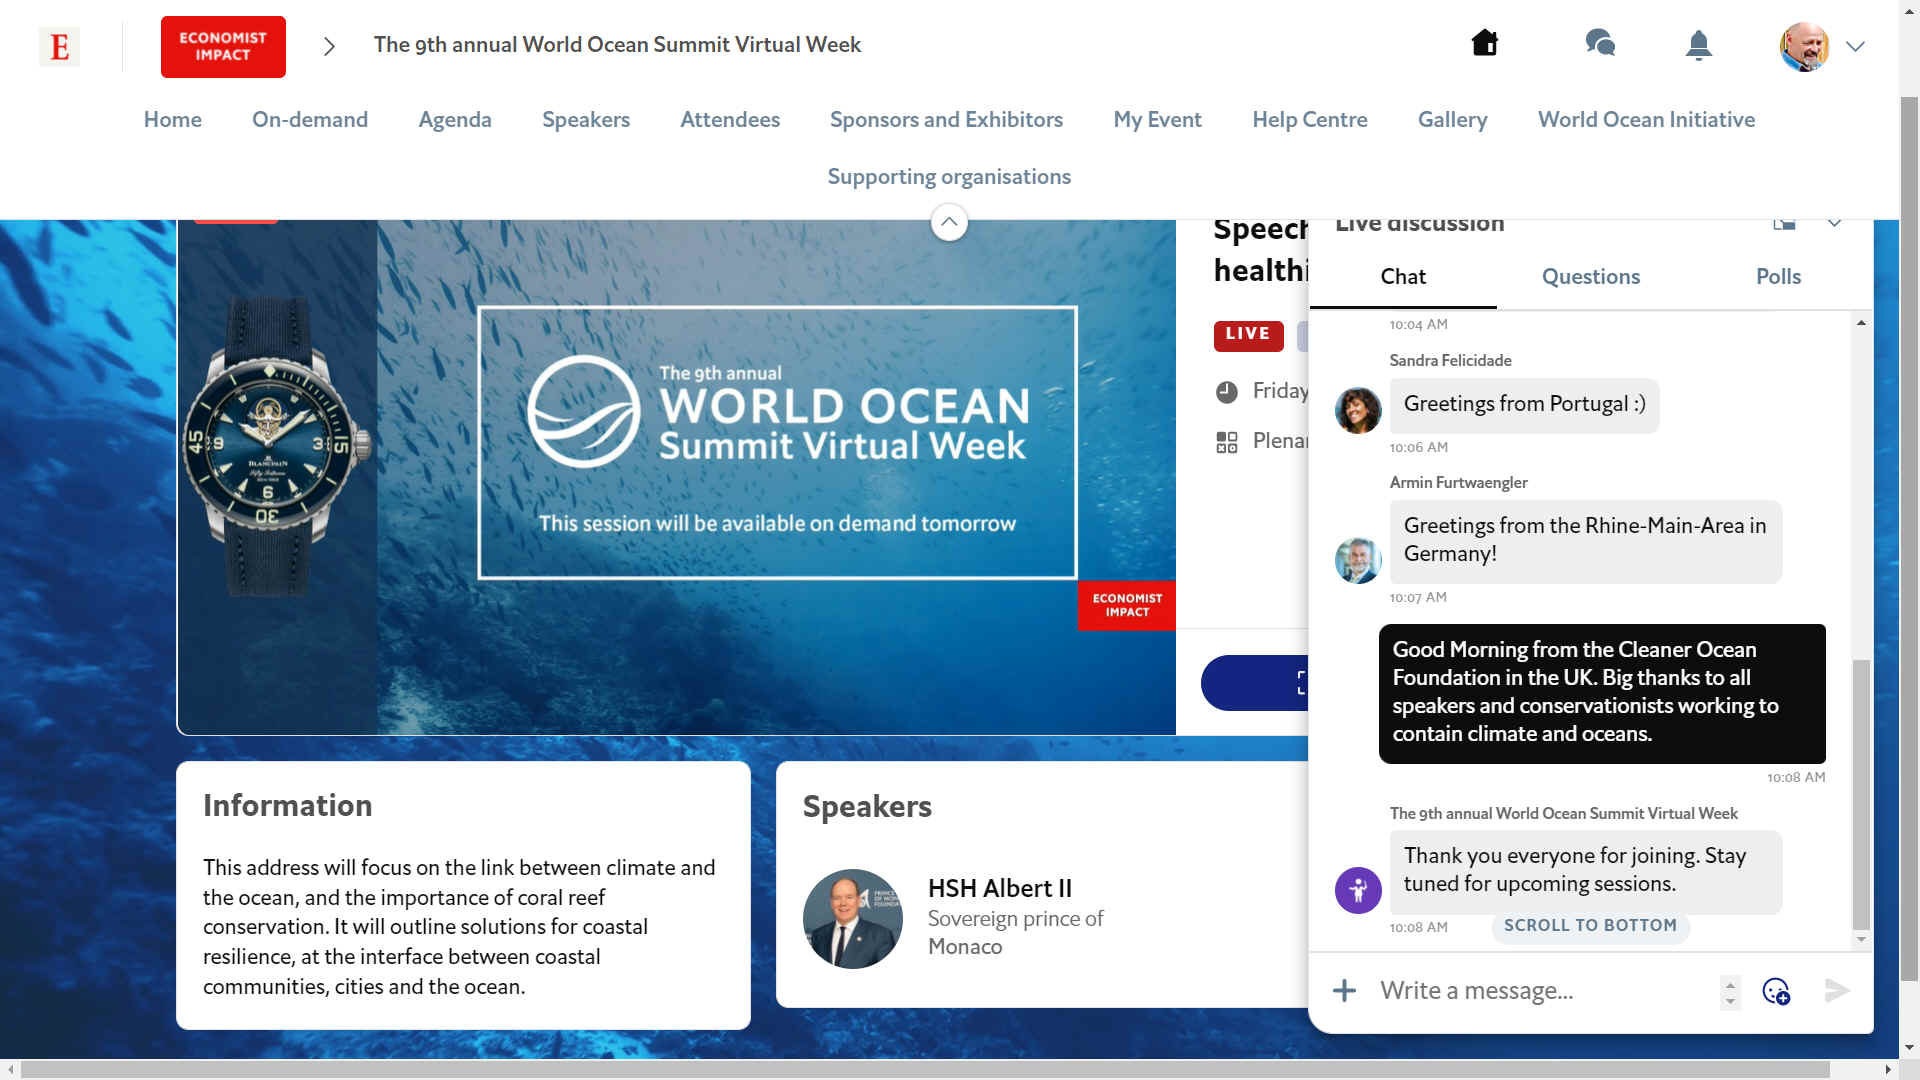Click the user profile avatar

pos(1804,47)
